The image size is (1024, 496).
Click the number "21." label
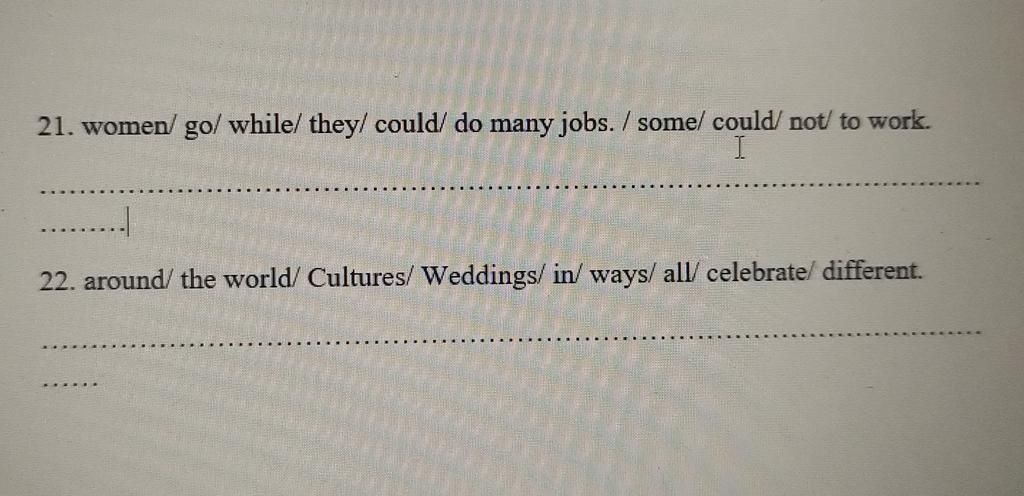(57, 127)
